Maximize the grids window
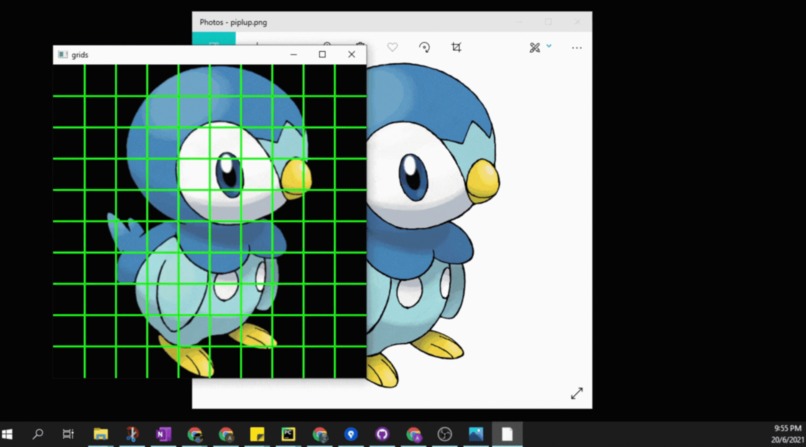This screenshot has height=447, width=806. pos(322,54)
